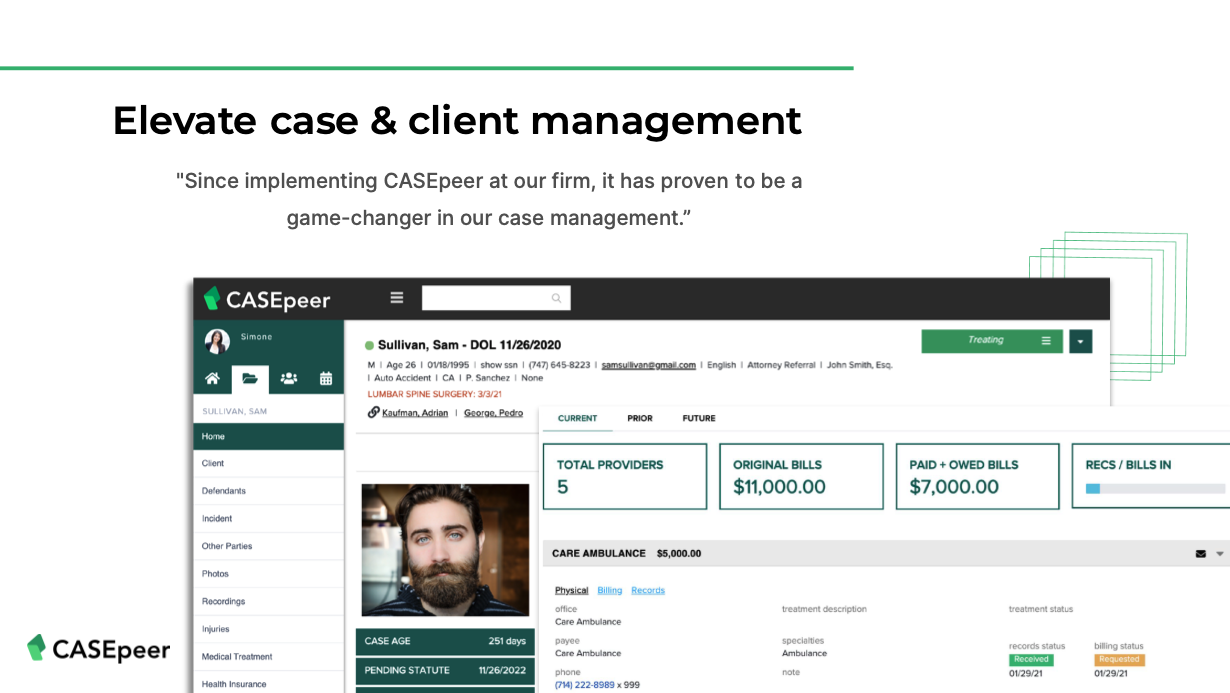
Task: Switch to the PRIOR tab
Action: [x=640, y=418]
